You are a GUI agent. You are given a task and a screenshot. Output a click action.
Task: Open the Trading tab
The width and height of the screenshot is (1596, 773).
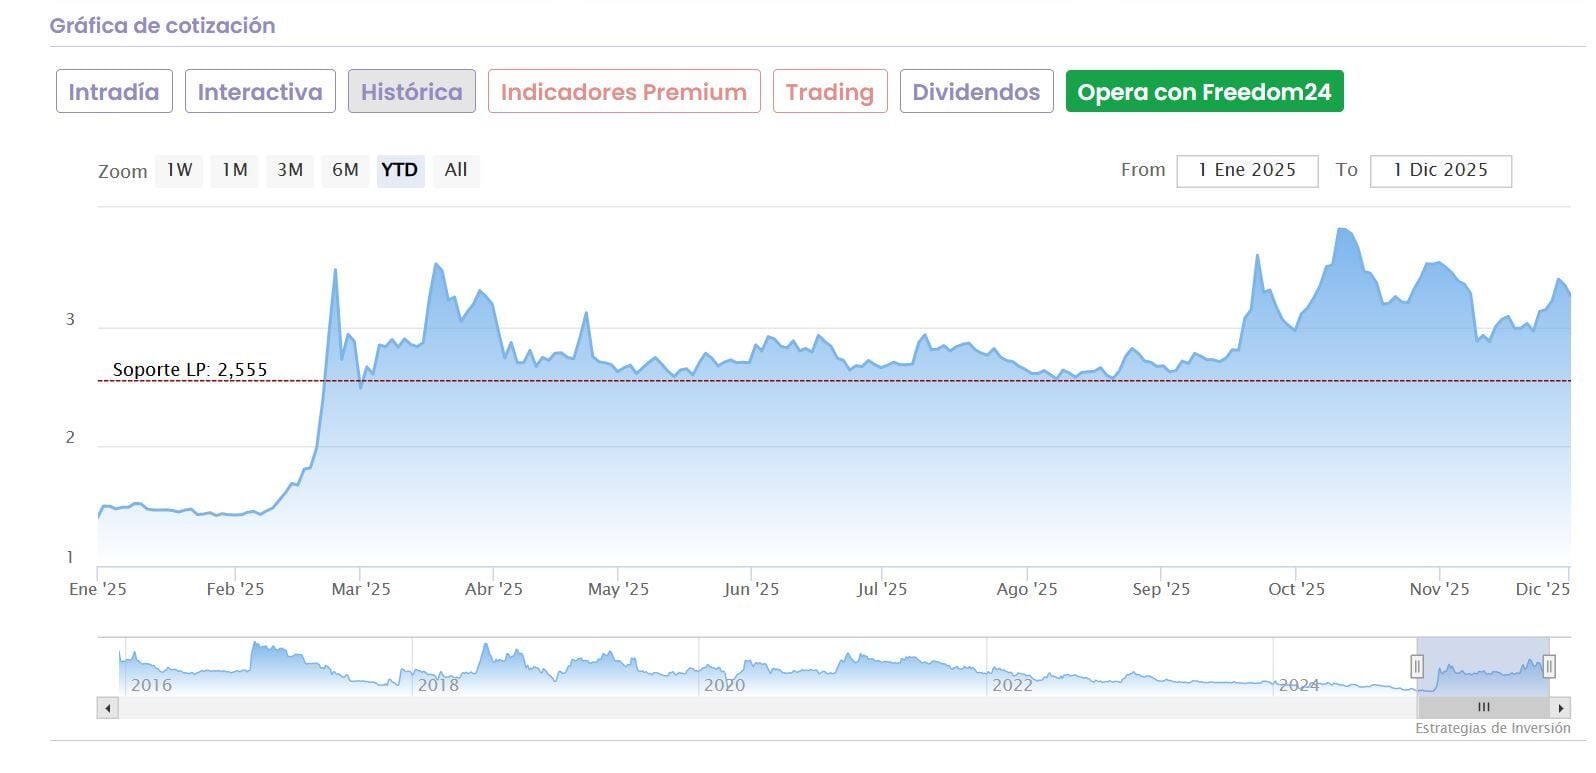tap(830, 92)
